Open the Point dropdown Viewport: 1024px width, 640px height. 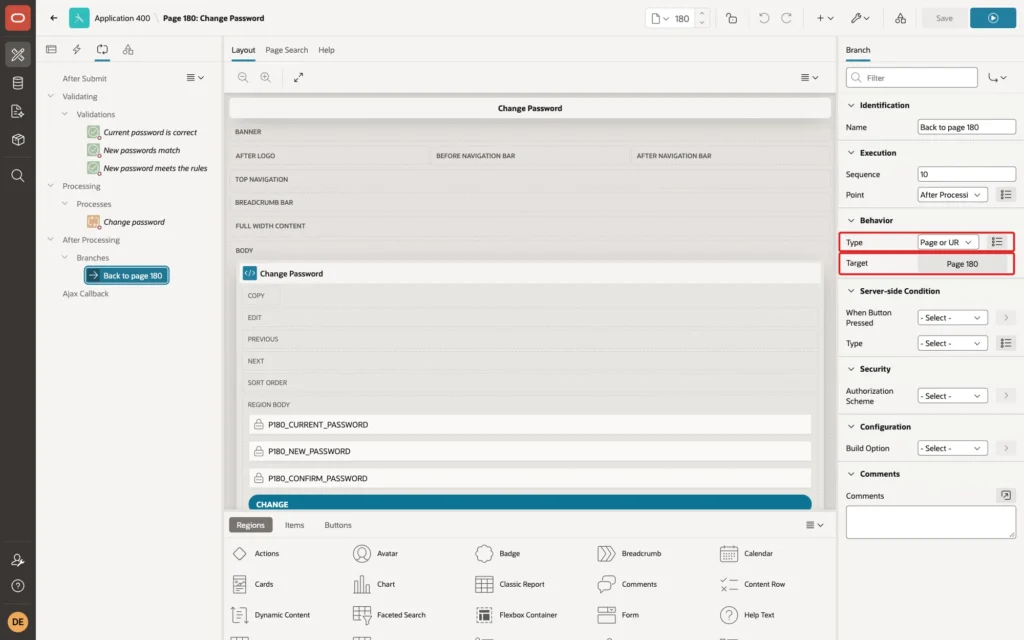pyautogui.click(x=952, y=195)
